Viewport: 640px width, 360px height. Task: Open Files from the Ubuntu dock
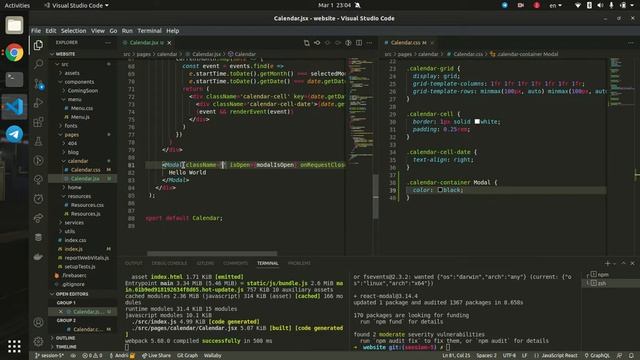click(x=14, y=25)
